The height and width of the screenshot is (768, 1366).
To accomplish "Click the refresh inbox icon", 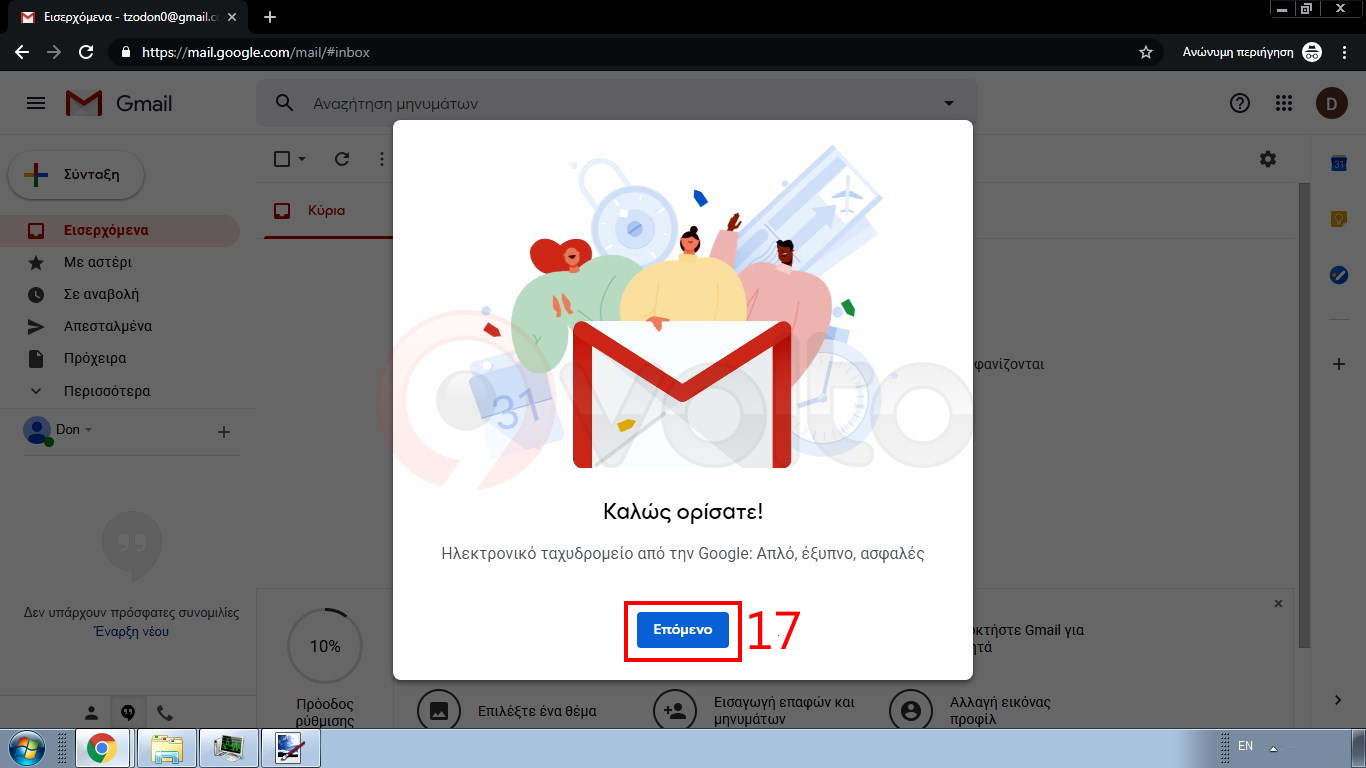I will pos(342,159).
